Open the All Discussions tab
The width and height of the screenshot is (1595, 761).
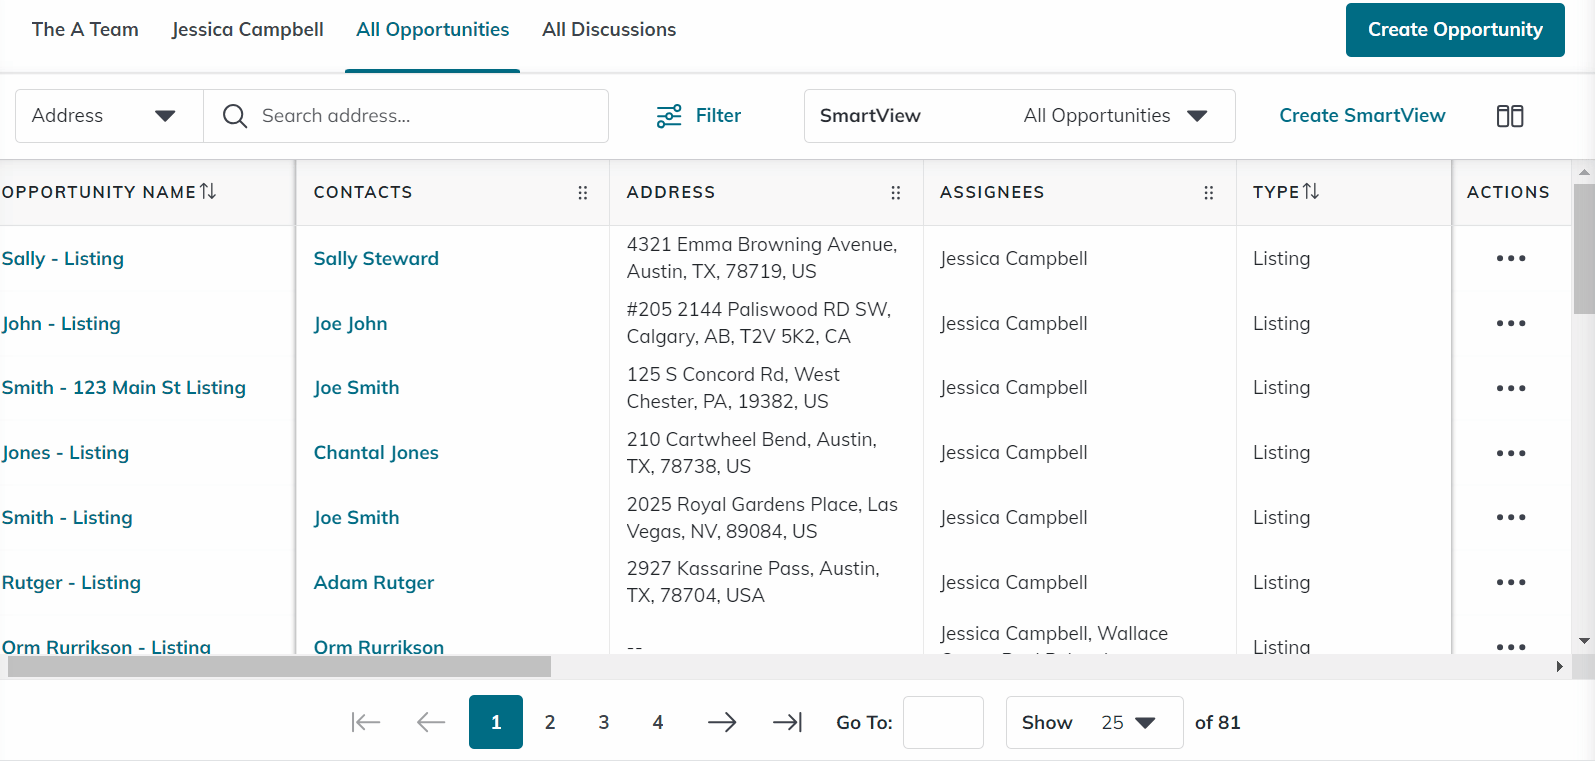tap(609, 30)
